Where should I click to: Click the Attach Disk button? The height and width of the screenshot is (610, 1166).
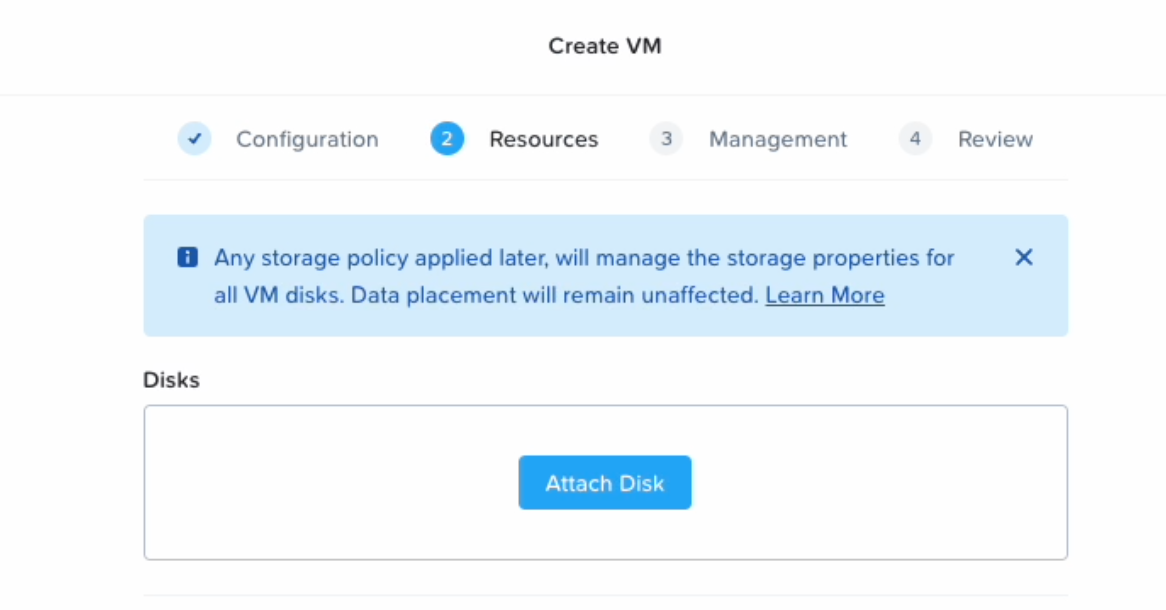click(604, 482)
